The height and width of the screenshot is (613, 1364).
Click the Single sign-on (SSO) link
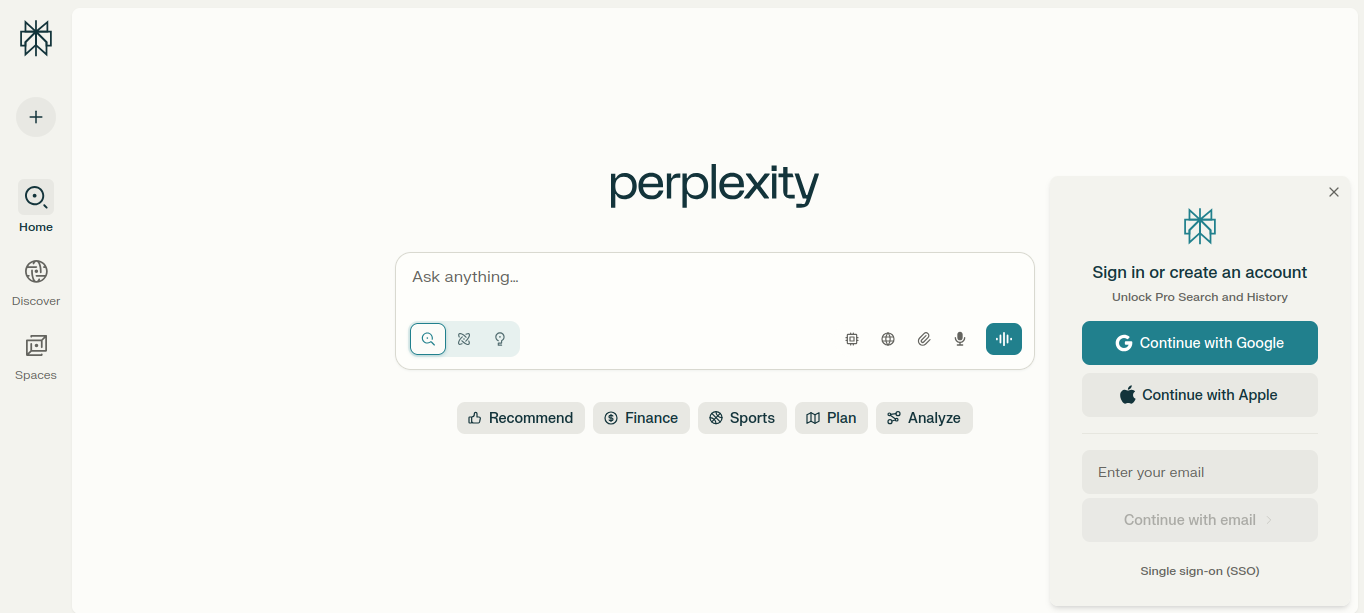1199,571
